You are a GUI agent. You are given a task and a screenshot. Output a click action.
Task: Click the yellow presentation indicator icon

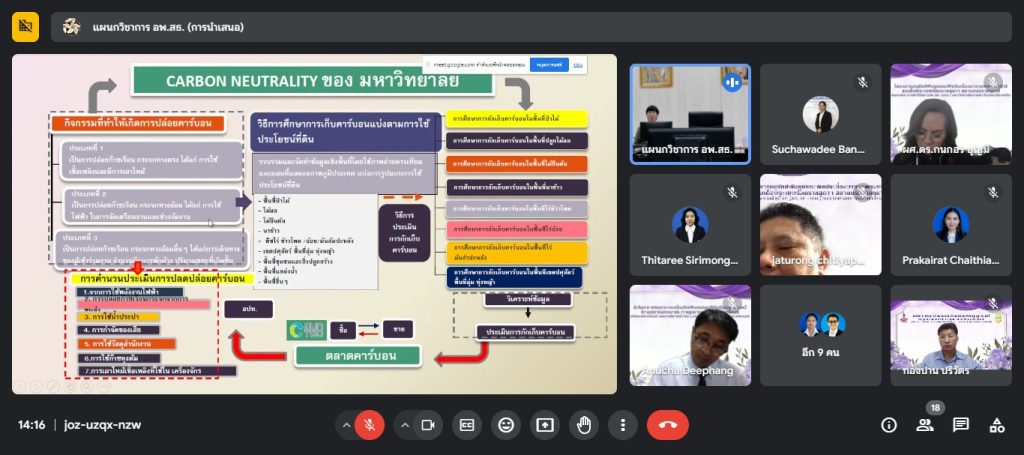point(25,26)
